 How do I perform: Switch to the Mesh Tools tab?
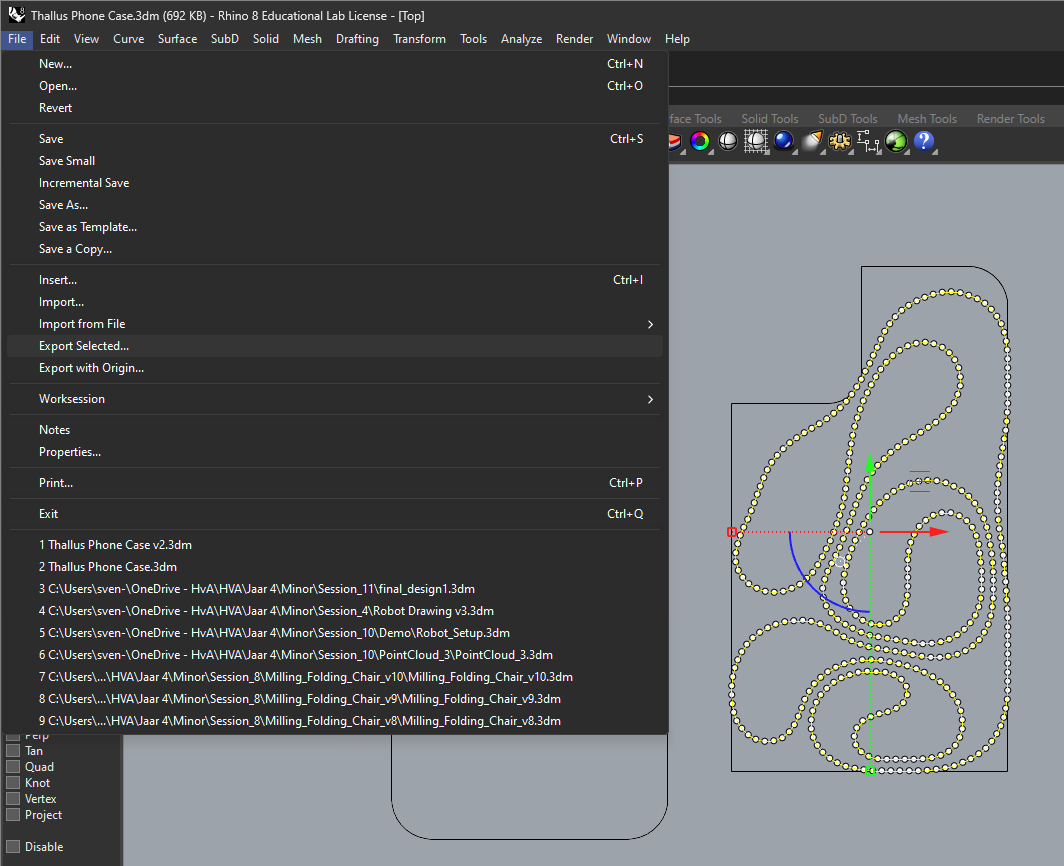(x=926, y=119)
